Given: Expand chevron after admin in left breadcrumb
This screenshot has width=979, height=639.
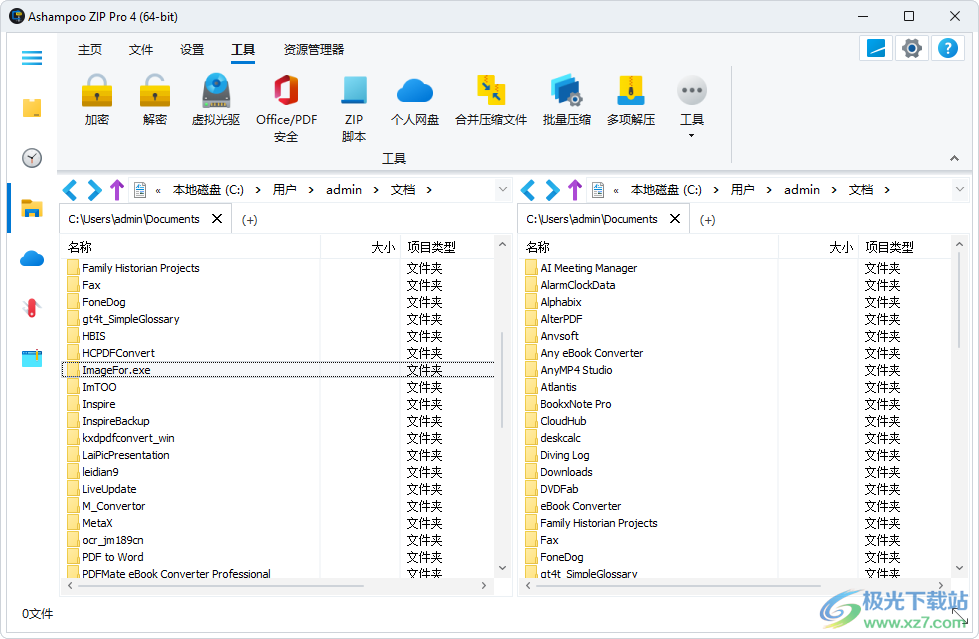Looking at the screenshot, I should click(376, 190).
